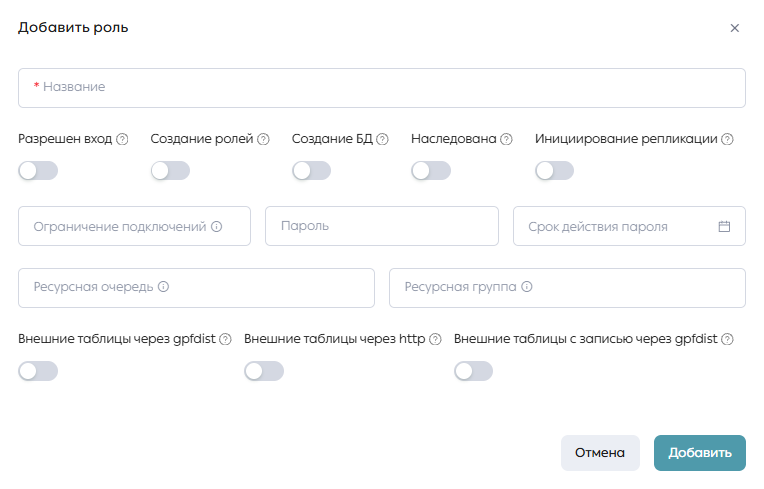Turn on the Создание ролей switch

pyautogui.click(x=170, y=171)
